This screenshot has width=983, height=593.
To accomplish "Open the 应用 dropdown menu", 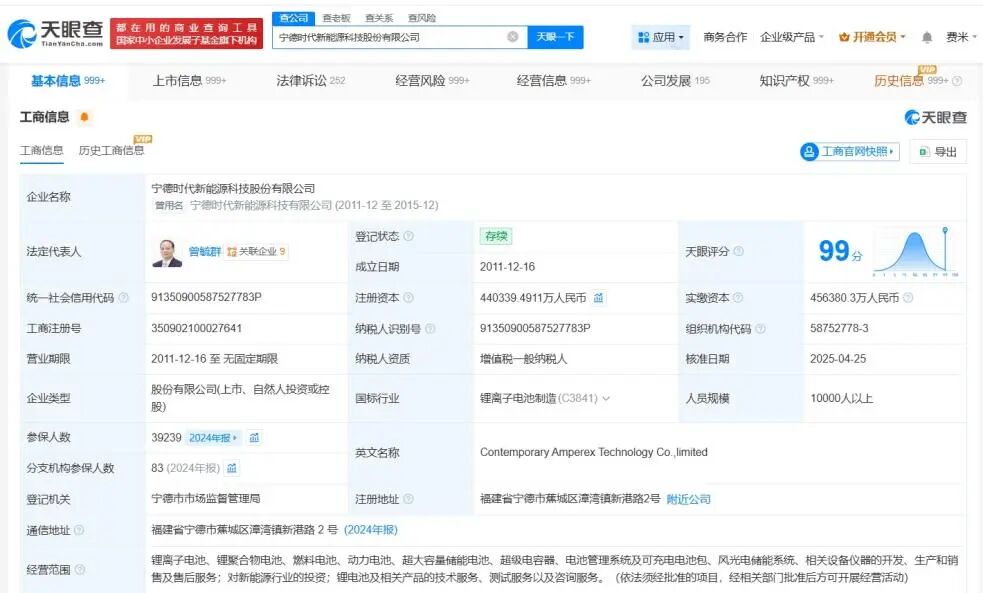I will [x=661, y=37].
